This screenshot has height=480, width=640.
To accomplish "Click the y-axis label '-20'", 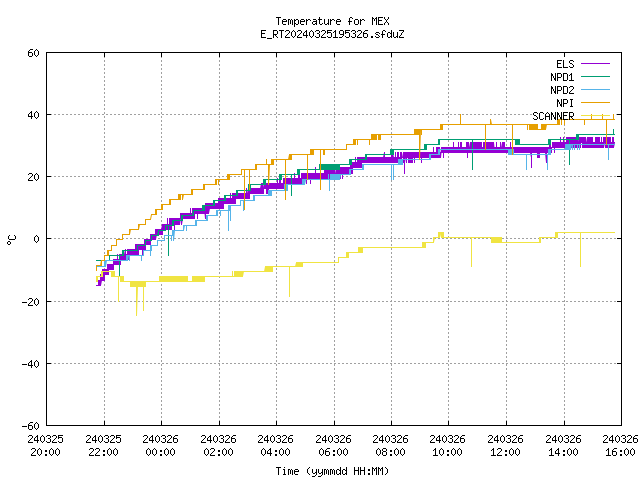I will (x=31, y=302).
